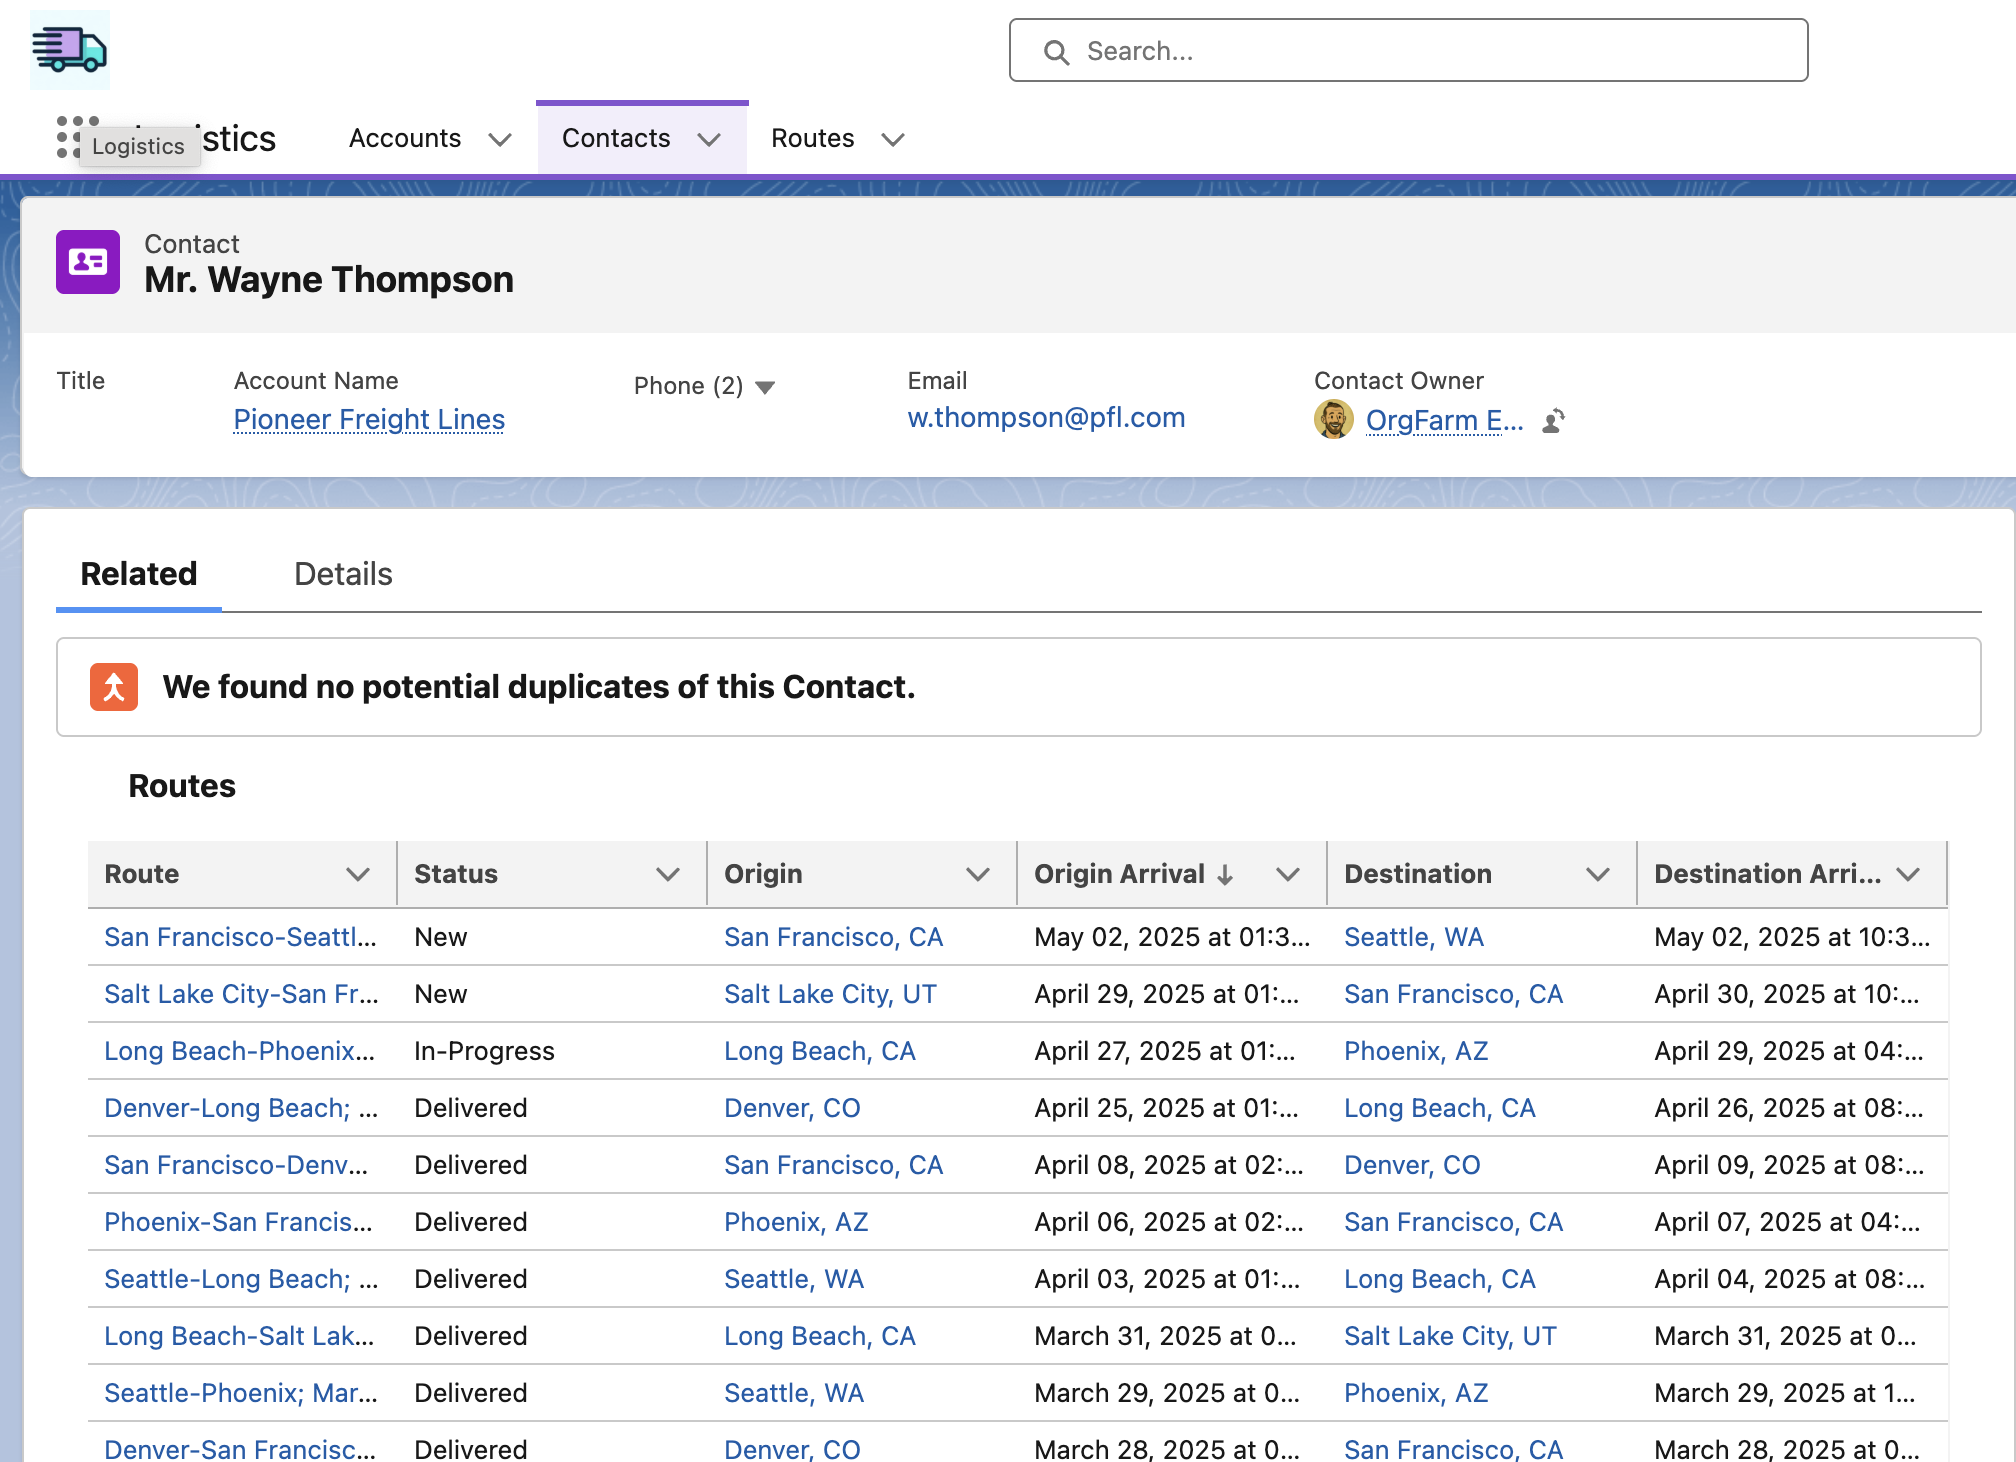The image size is (2016, 1462).
Task: Open the Accounts tab chevron menu
Action: (x=500, y=140)
